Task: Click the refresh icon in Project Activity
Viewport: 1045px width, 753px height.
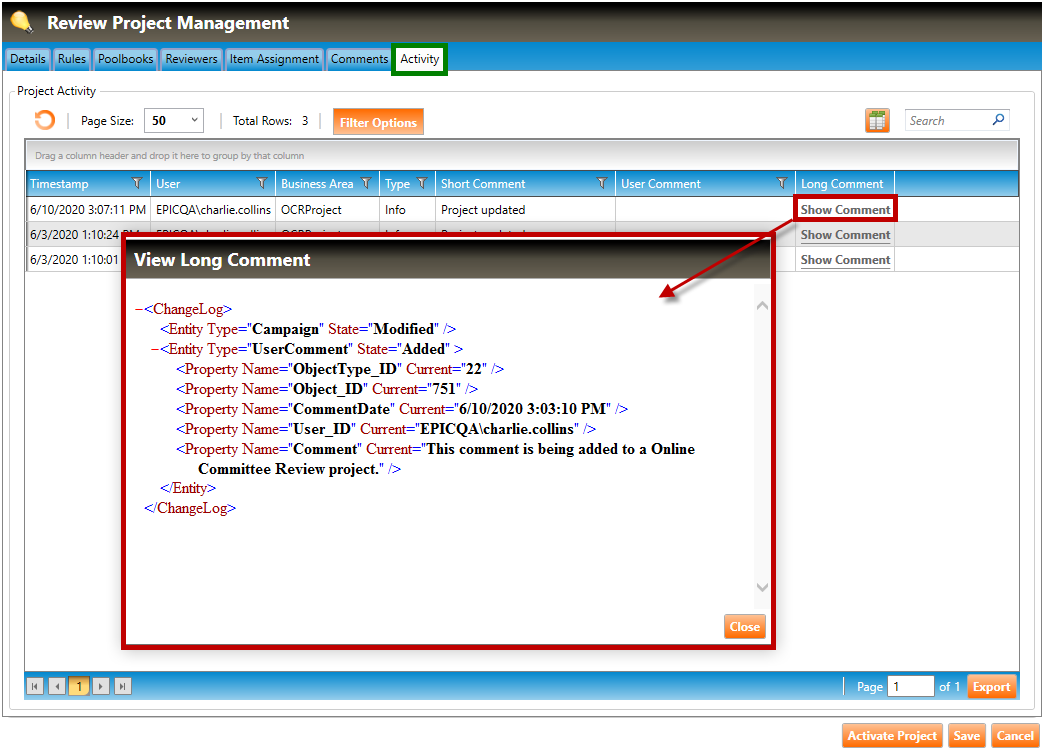Action: tap(44, 121)
